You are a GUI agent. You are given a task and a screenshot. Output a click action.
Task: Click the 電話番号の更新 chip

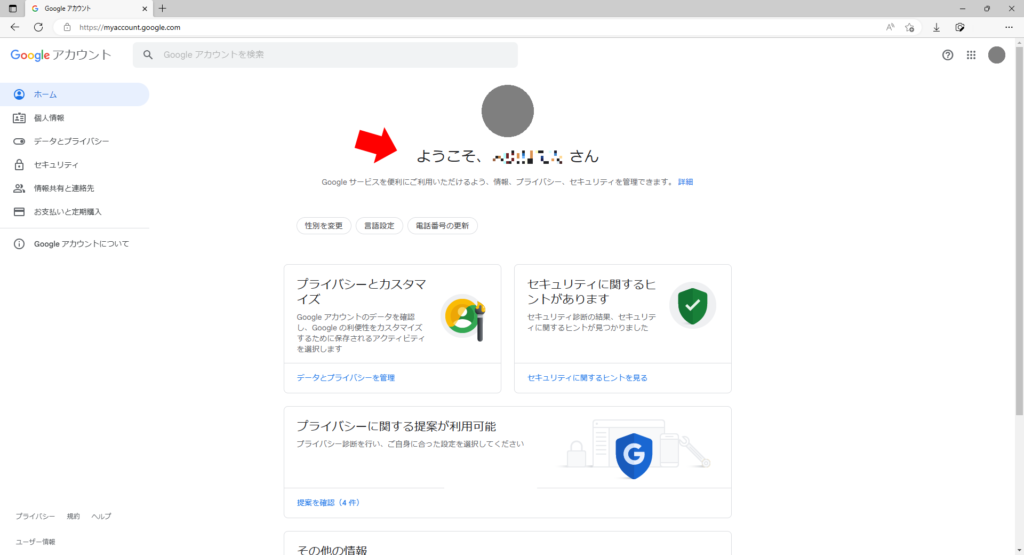[x=443, y=226]
